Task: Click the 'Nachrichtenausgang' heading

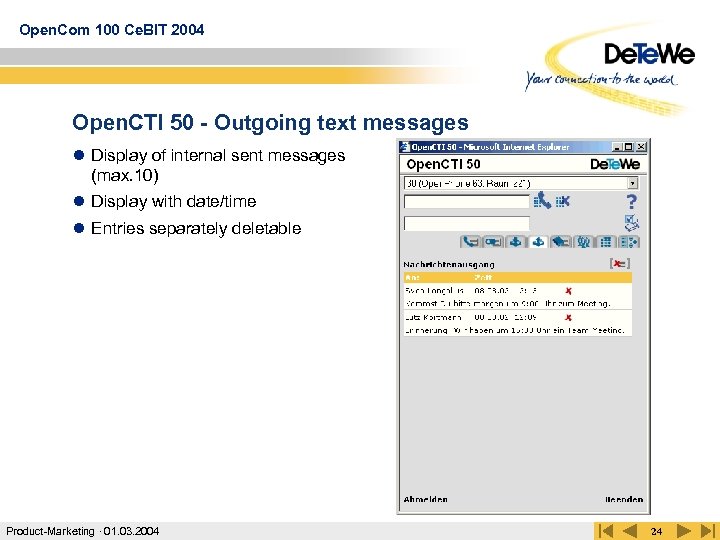Action: click(449, 264)
